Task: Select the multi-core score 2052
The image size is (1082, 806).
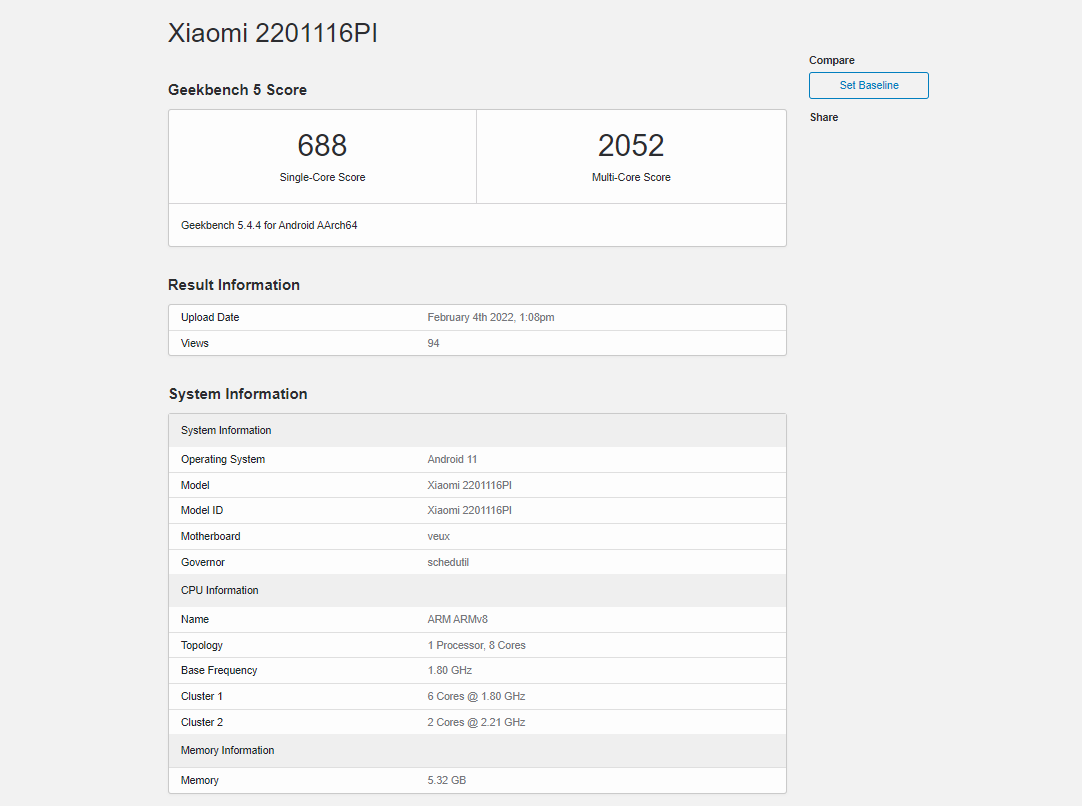Action: point(631,146)
